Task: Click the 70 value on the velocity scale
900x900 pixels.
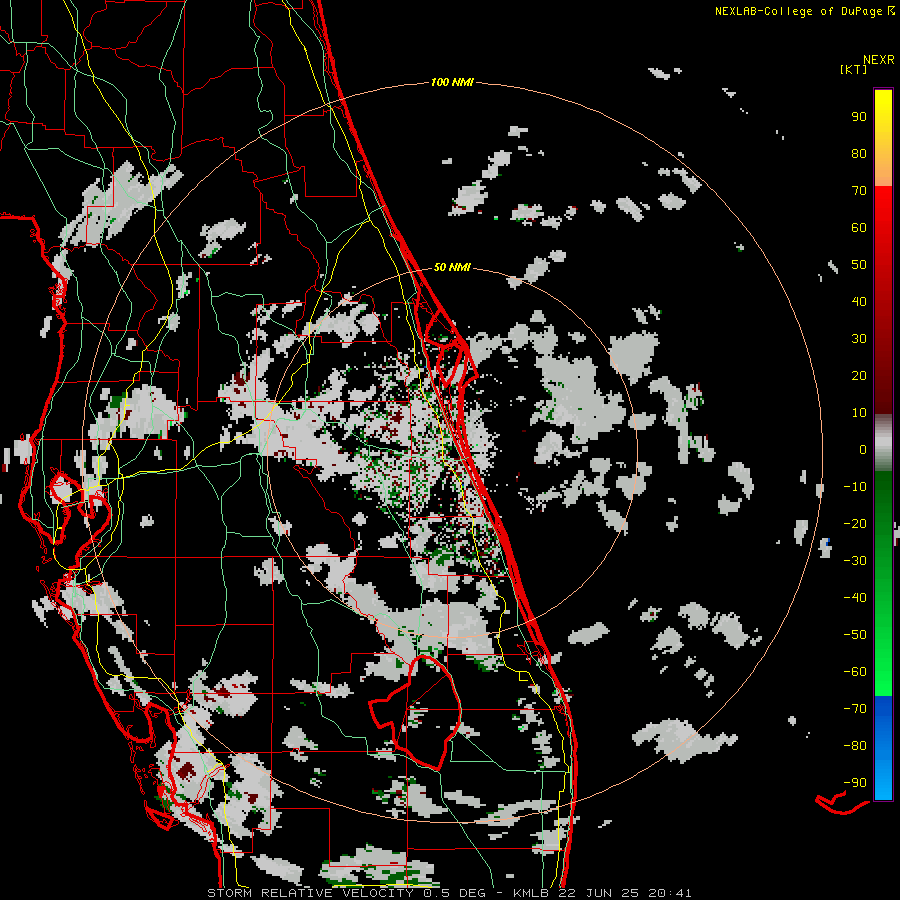Action: point(859,191)
